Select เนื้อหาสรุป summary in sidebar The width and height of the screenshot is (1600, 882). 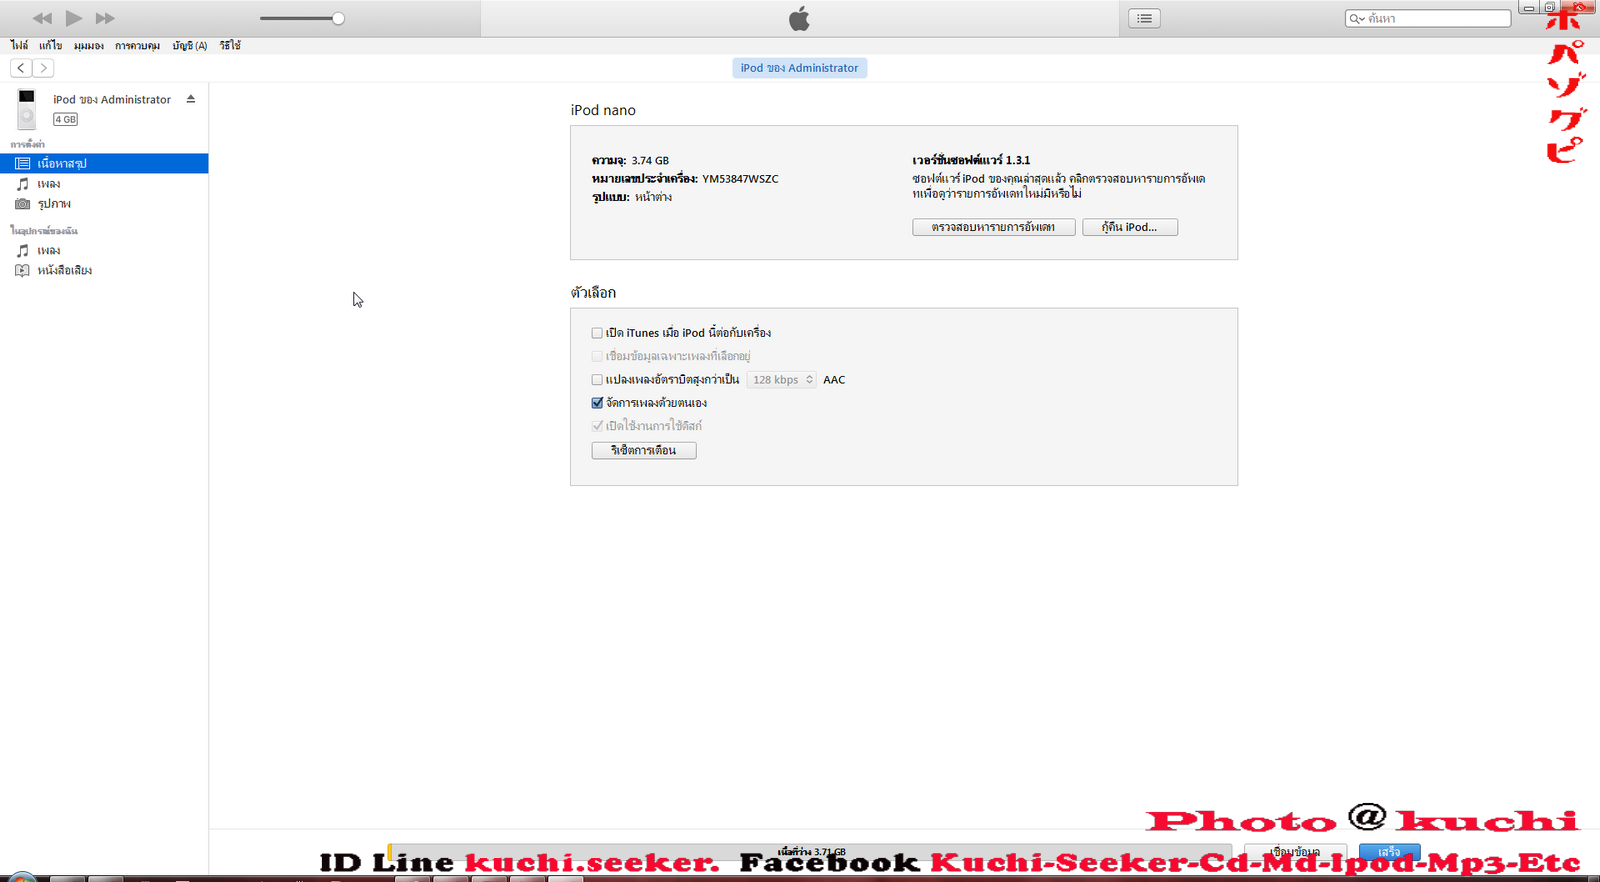tap(104, 163)
